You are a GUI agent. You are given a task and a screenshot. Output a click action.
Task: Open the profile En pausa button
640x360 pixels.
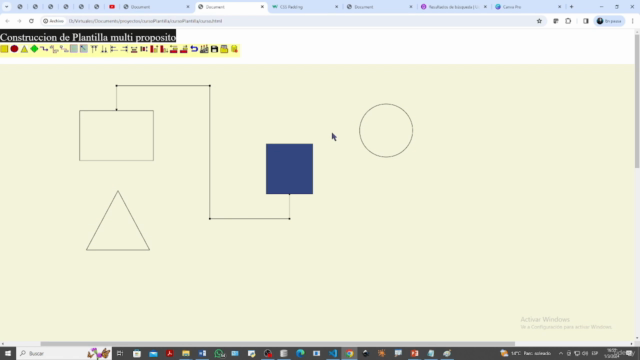tap(609, 21)
